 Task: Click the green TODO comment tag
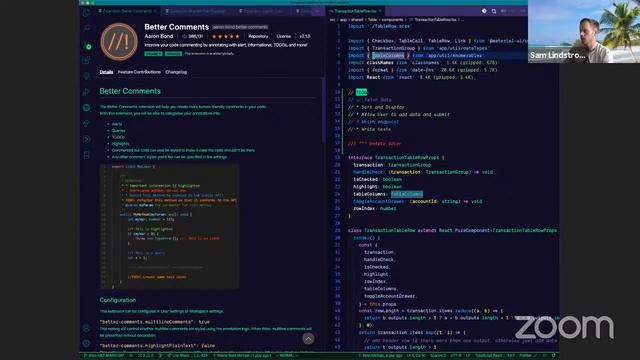(361, 93)
